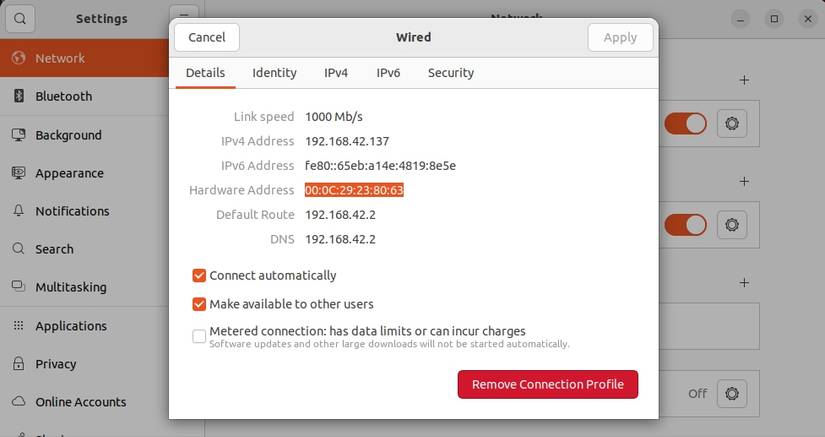
Task: Click the Appearance icon in the sidebar
Action: (18, 173)
